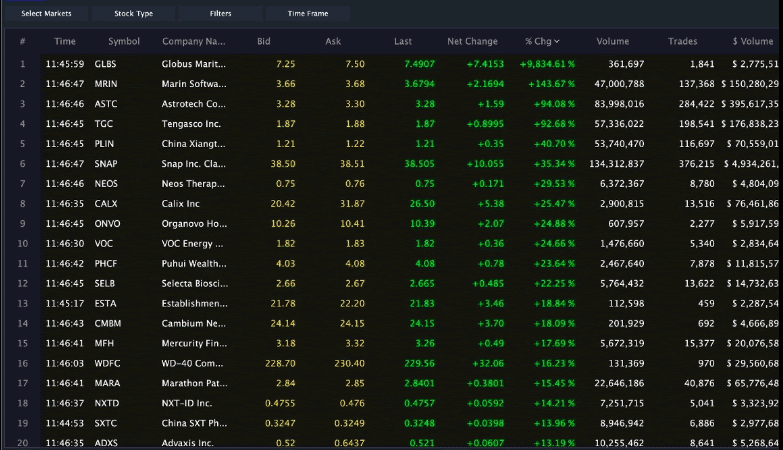Select the ESTA symbol
Image resolution: width=783 pixels, height=450 pixels.
pos(105,304)
